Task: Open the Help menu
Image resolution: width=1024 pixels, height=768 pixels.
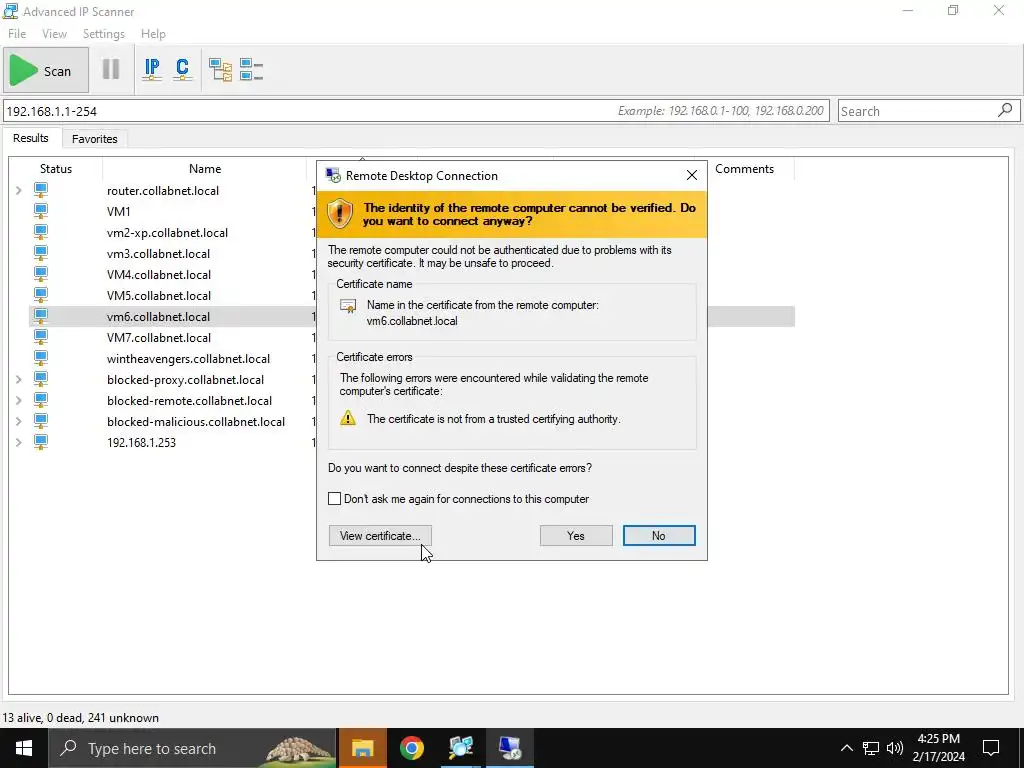Action: tap(153, 34)
